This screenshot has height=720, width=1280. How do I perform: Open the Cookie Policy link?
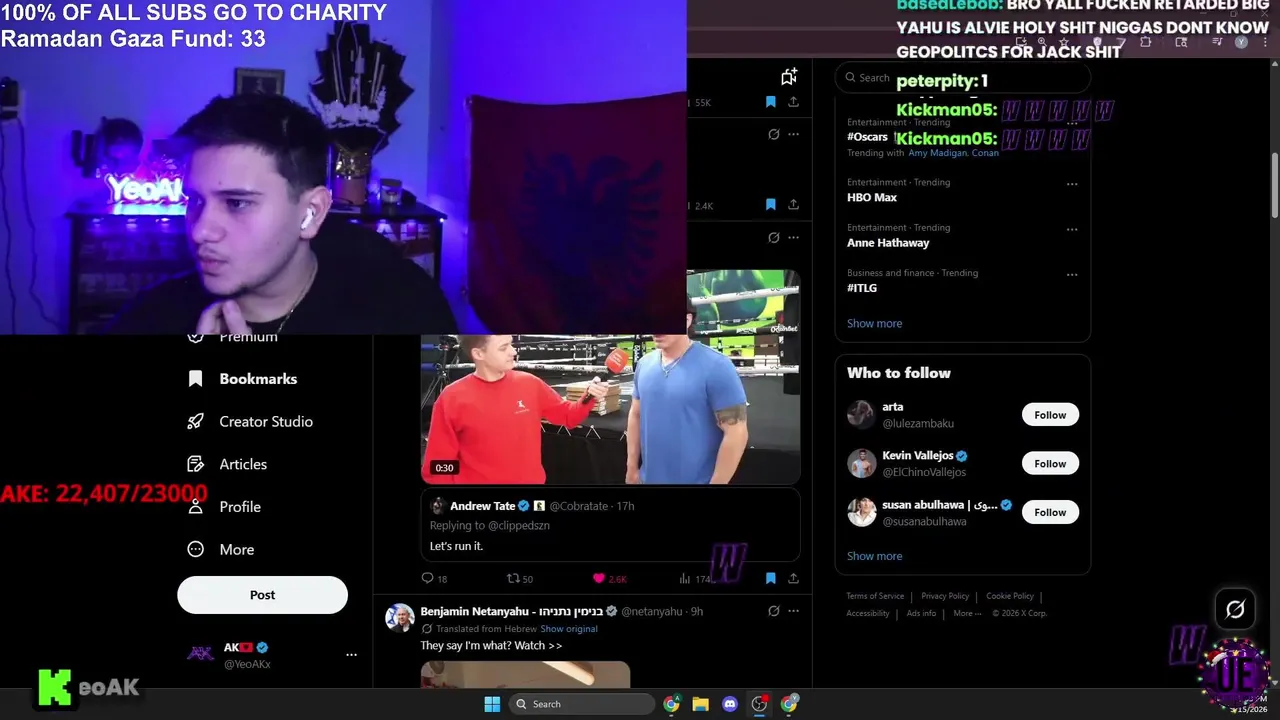[x=1010, y=596]
